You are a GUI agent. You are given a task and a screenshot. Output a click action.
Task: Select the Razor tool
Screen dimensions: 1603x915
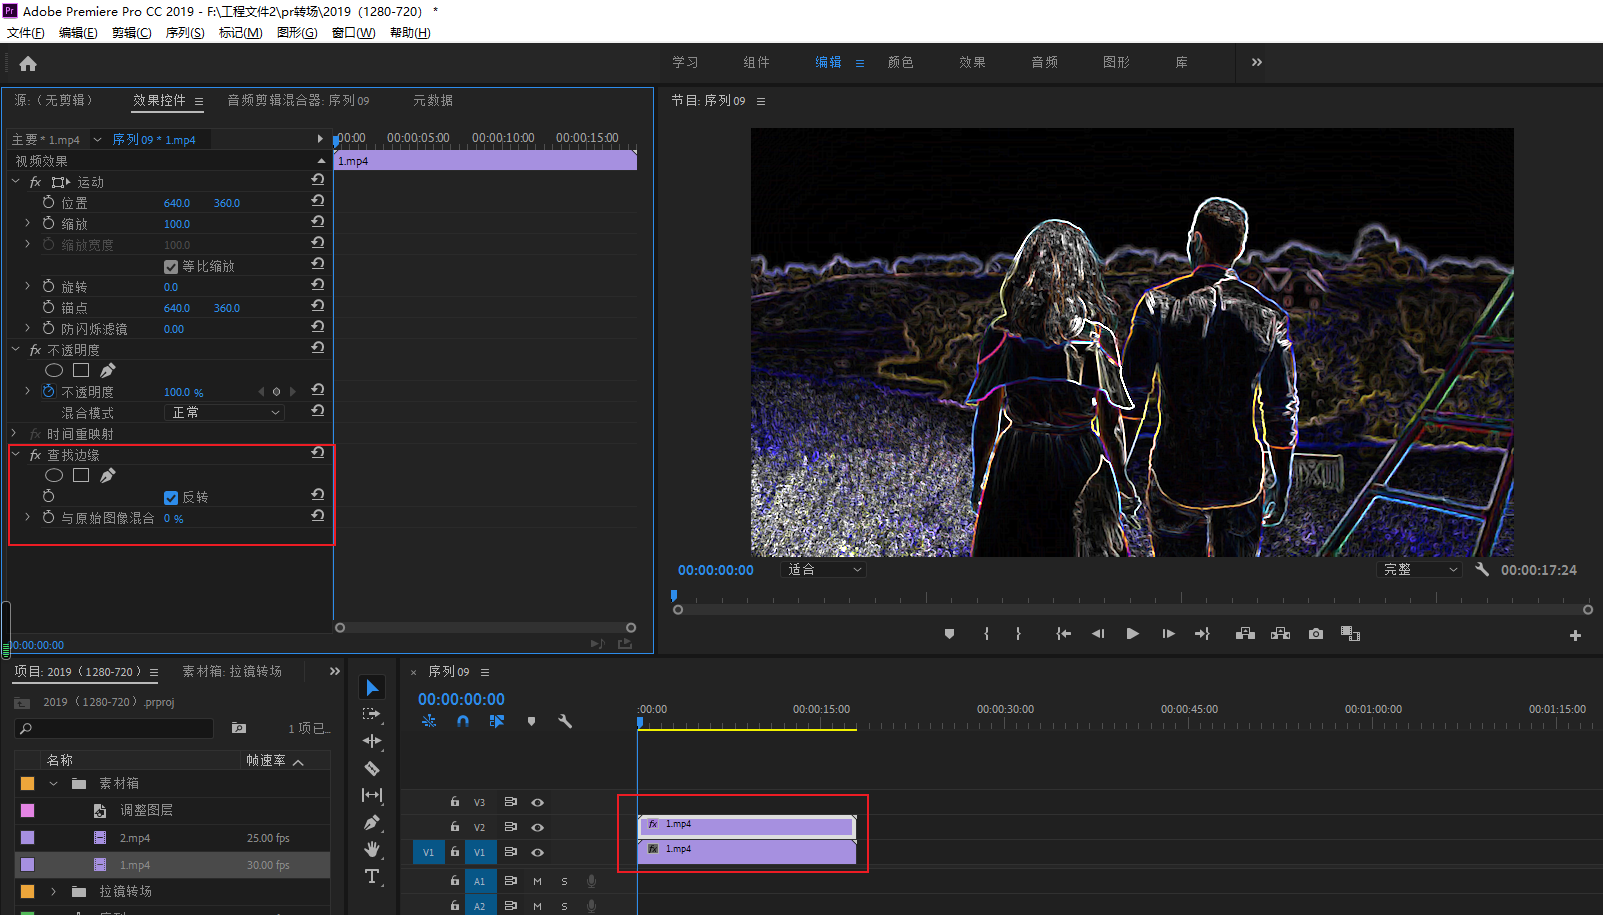click(372, 768)
